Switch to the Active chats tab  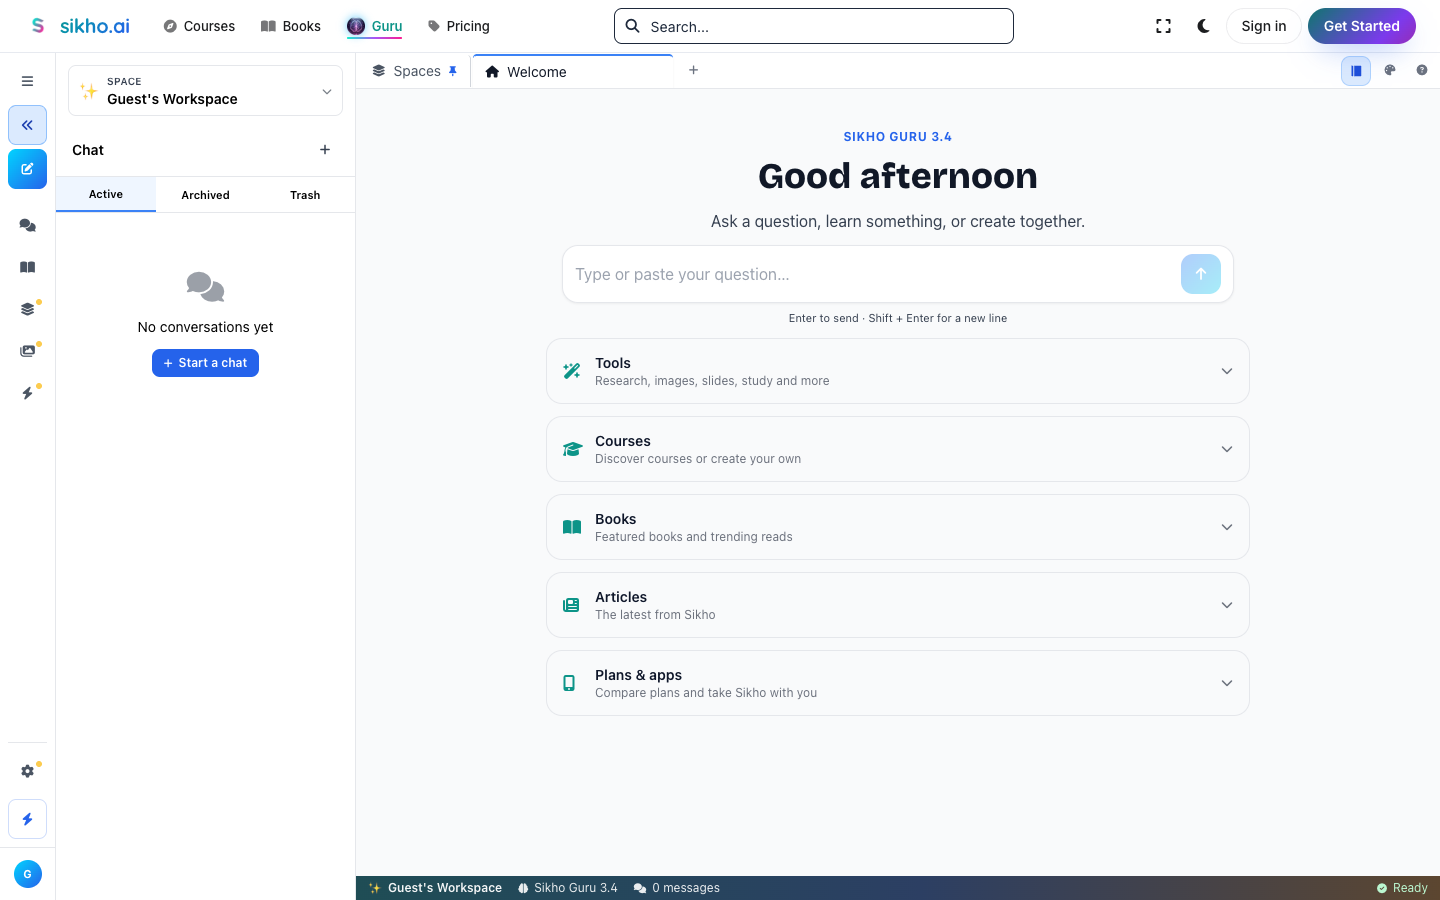[106, 194]
